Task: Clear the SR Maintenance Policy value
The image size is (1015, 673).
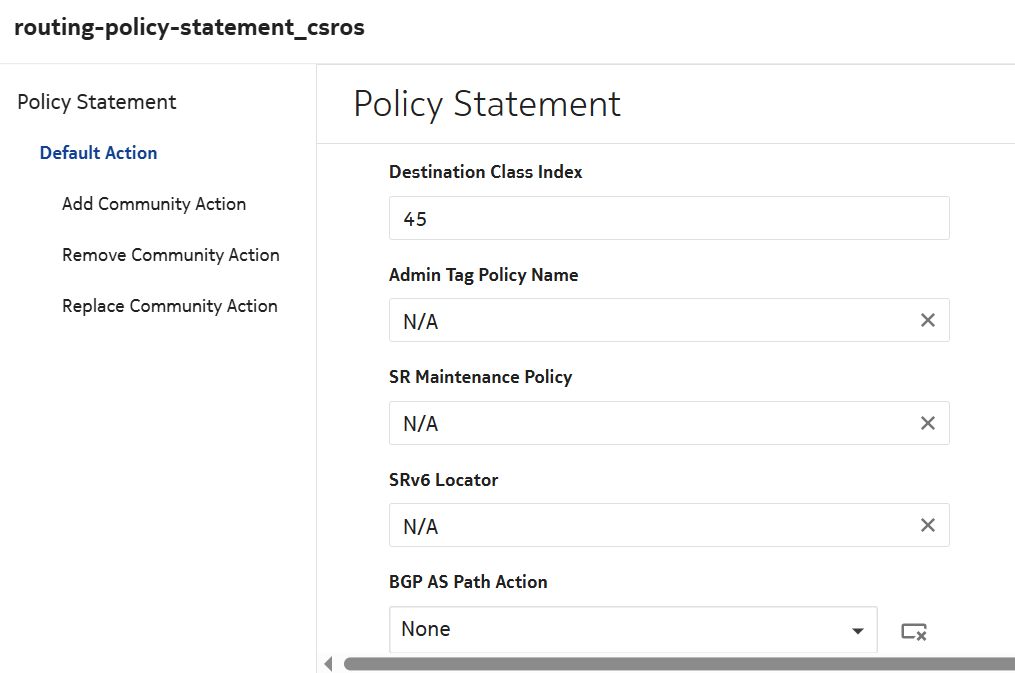Action: coord(927,424)
